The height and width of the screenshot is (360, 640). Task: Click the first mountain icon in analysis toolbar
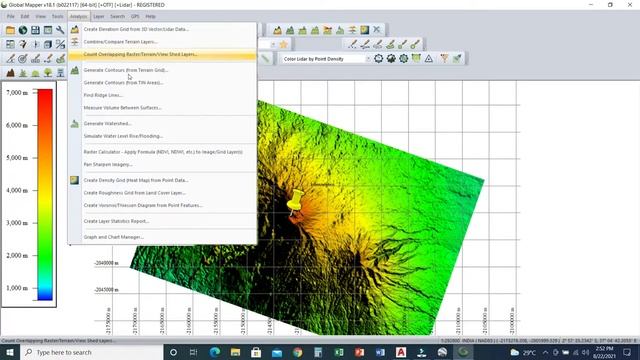278,30
